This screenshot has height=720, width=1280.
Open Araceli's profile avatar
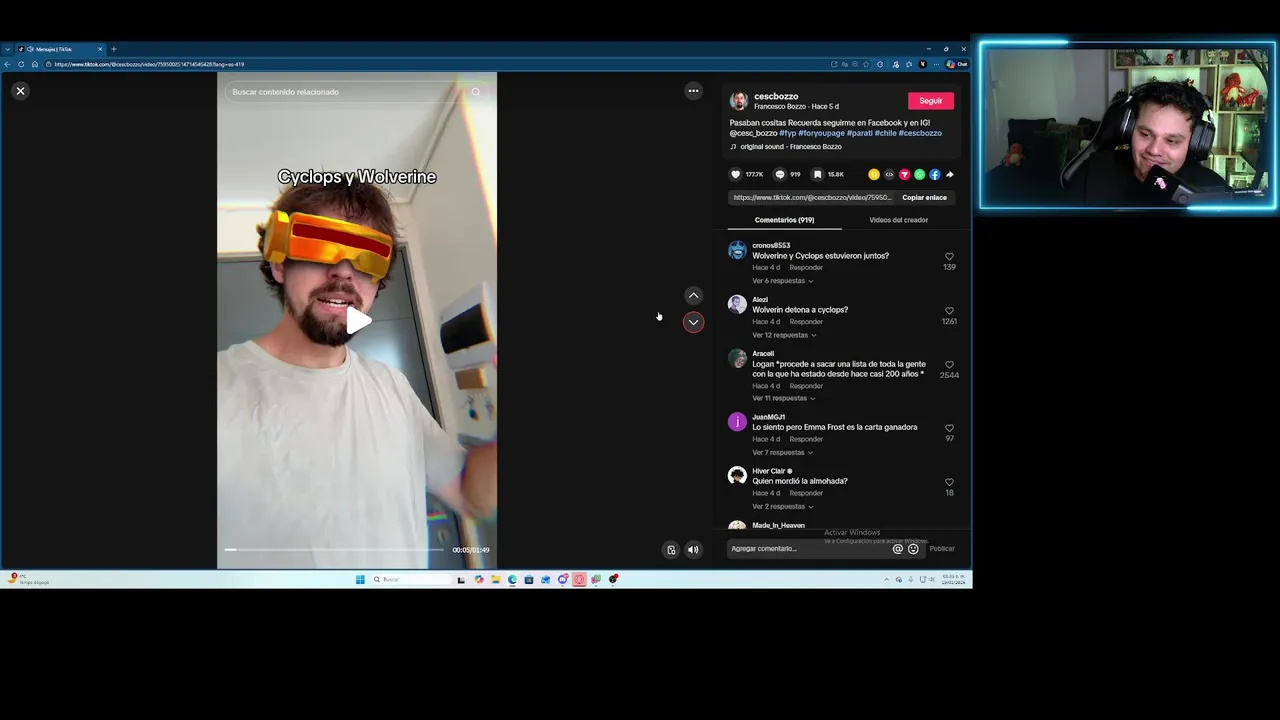pyautogui.click(x=738, y=358)
